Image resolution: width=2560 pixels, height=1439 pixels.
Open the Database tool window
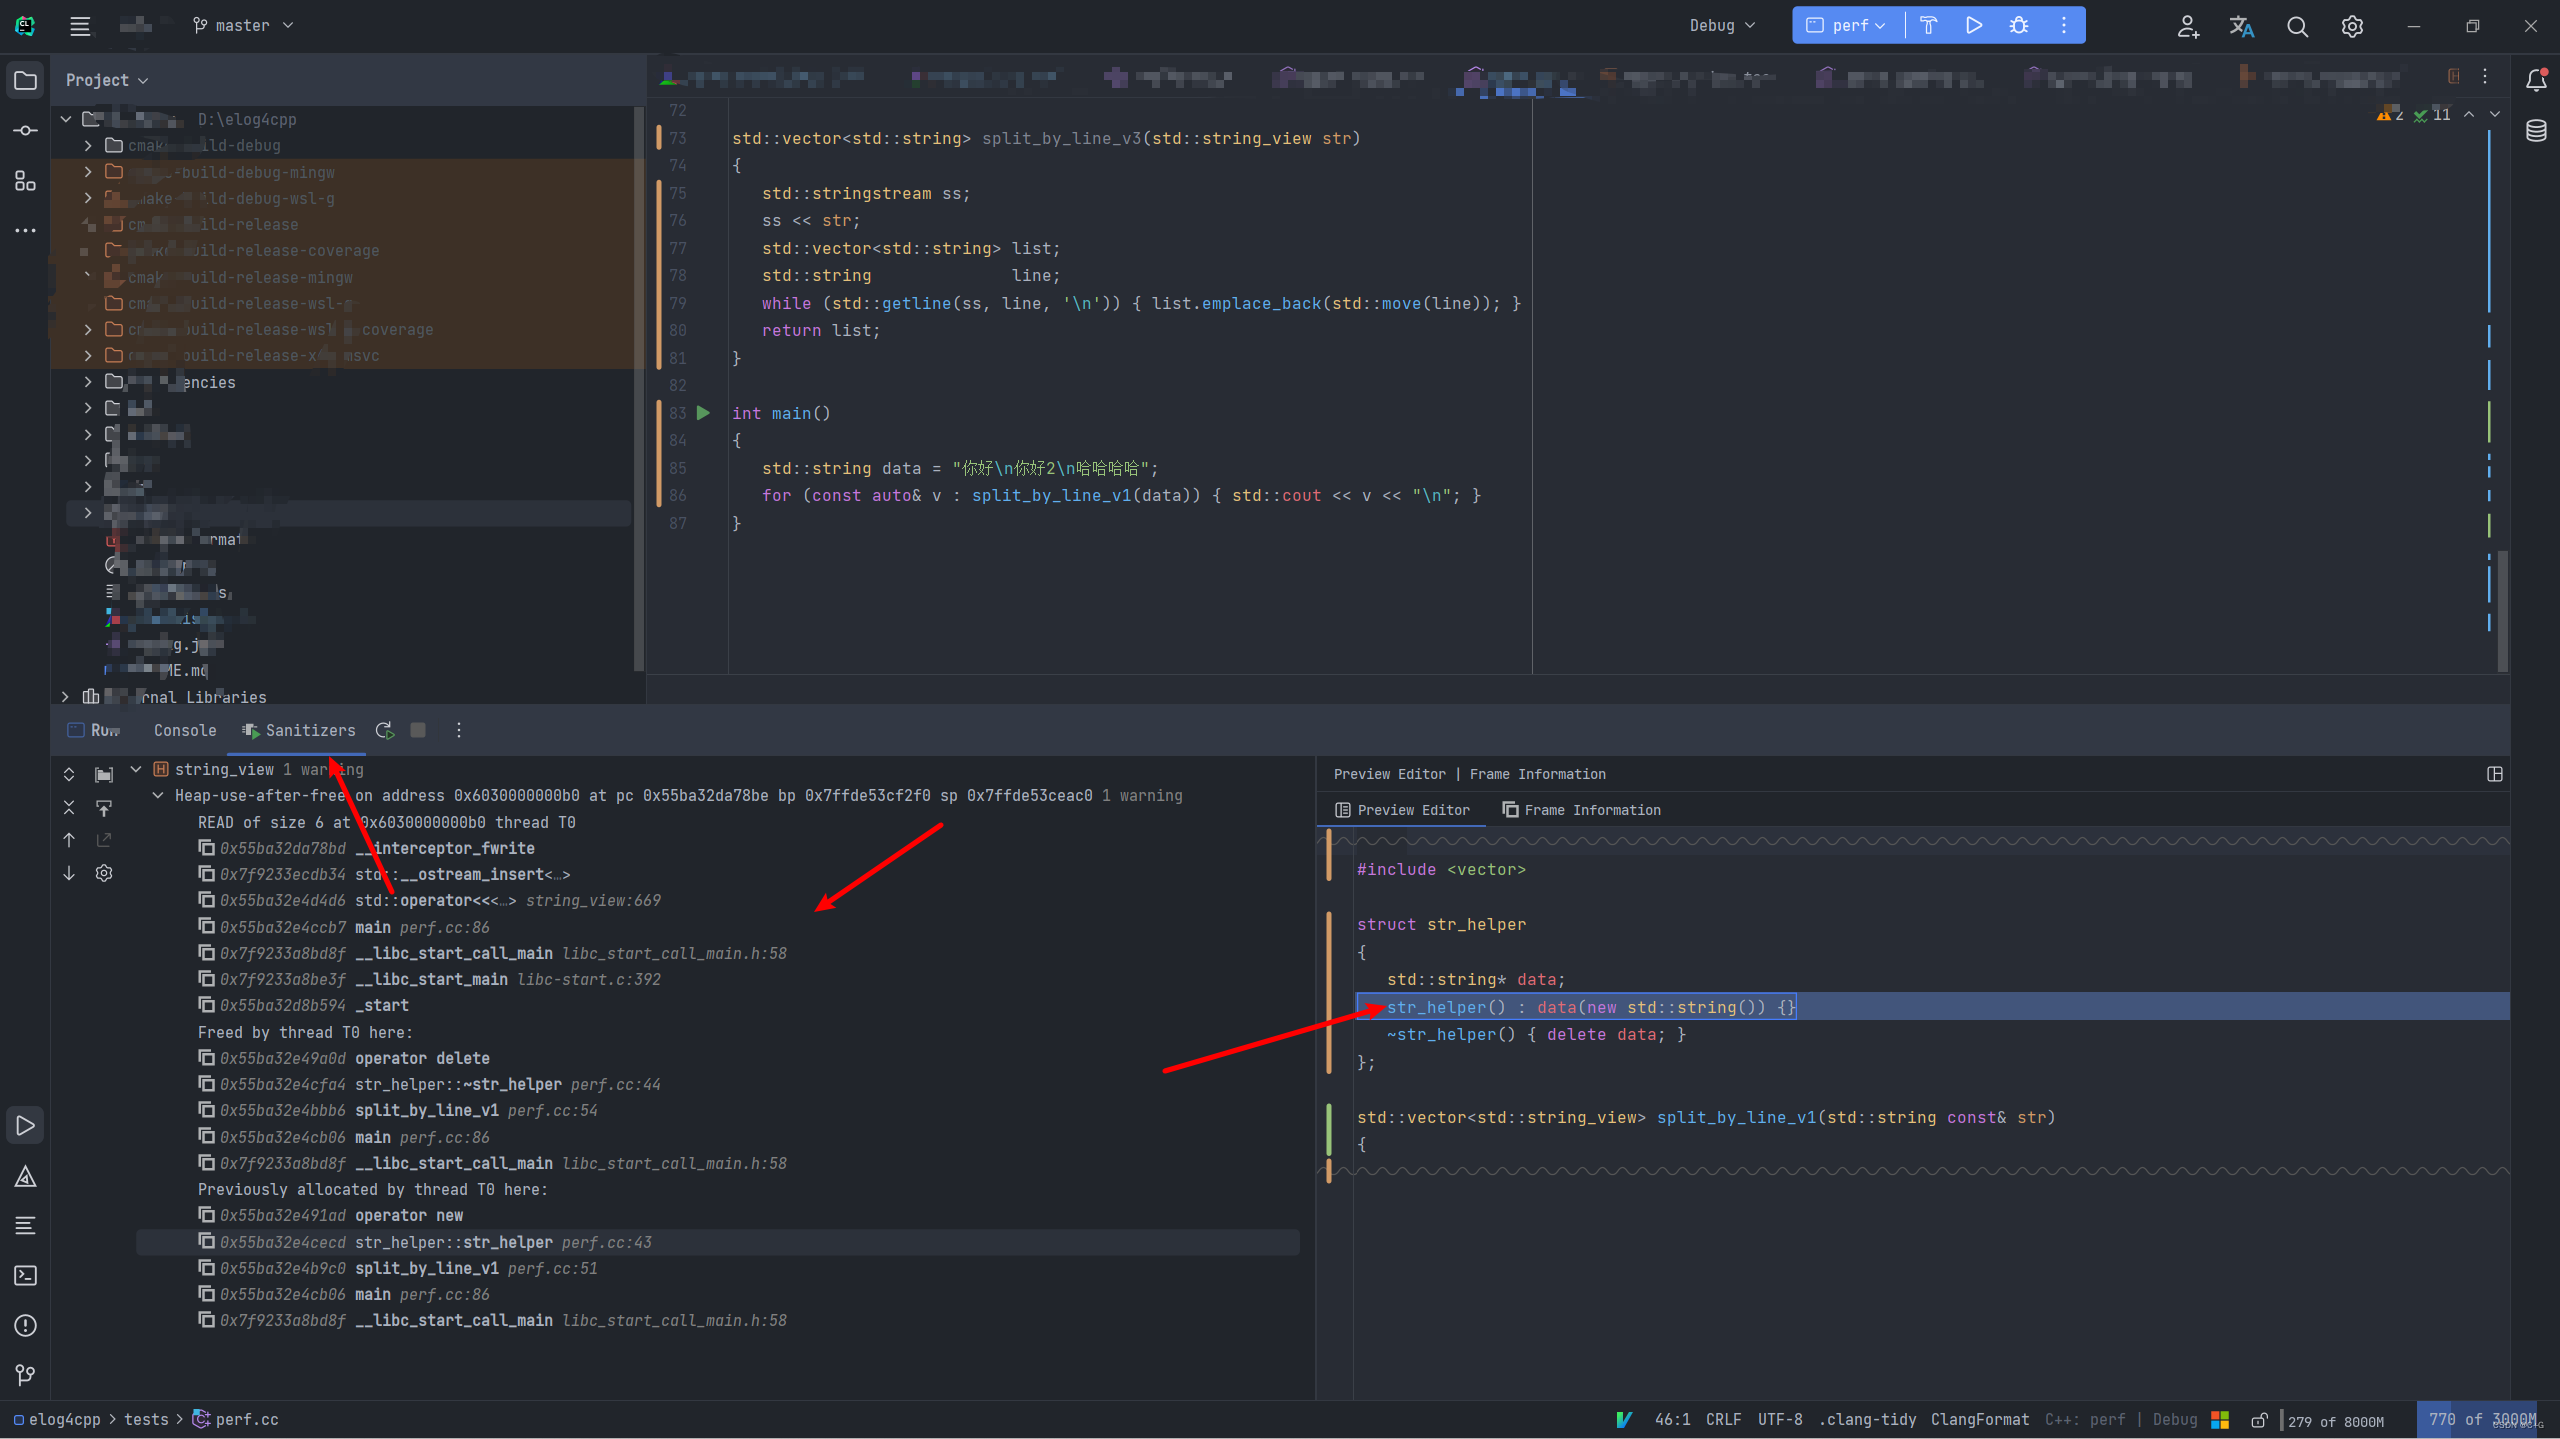coord(2536,131)
